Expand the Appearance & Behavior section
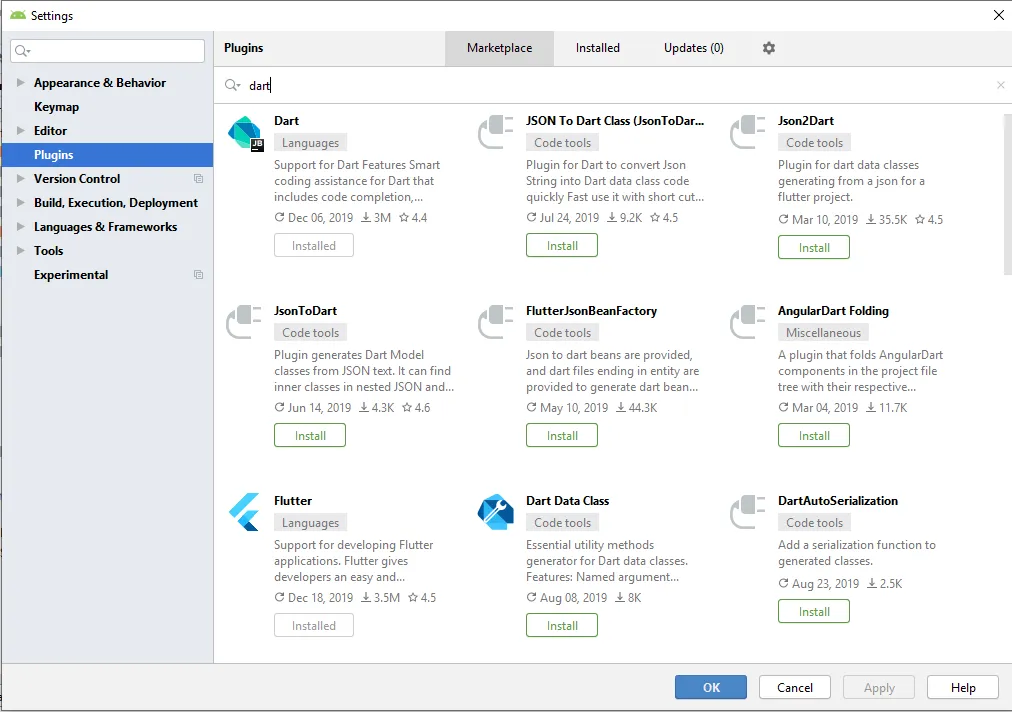1012x712 pixels. click(21, 83)
